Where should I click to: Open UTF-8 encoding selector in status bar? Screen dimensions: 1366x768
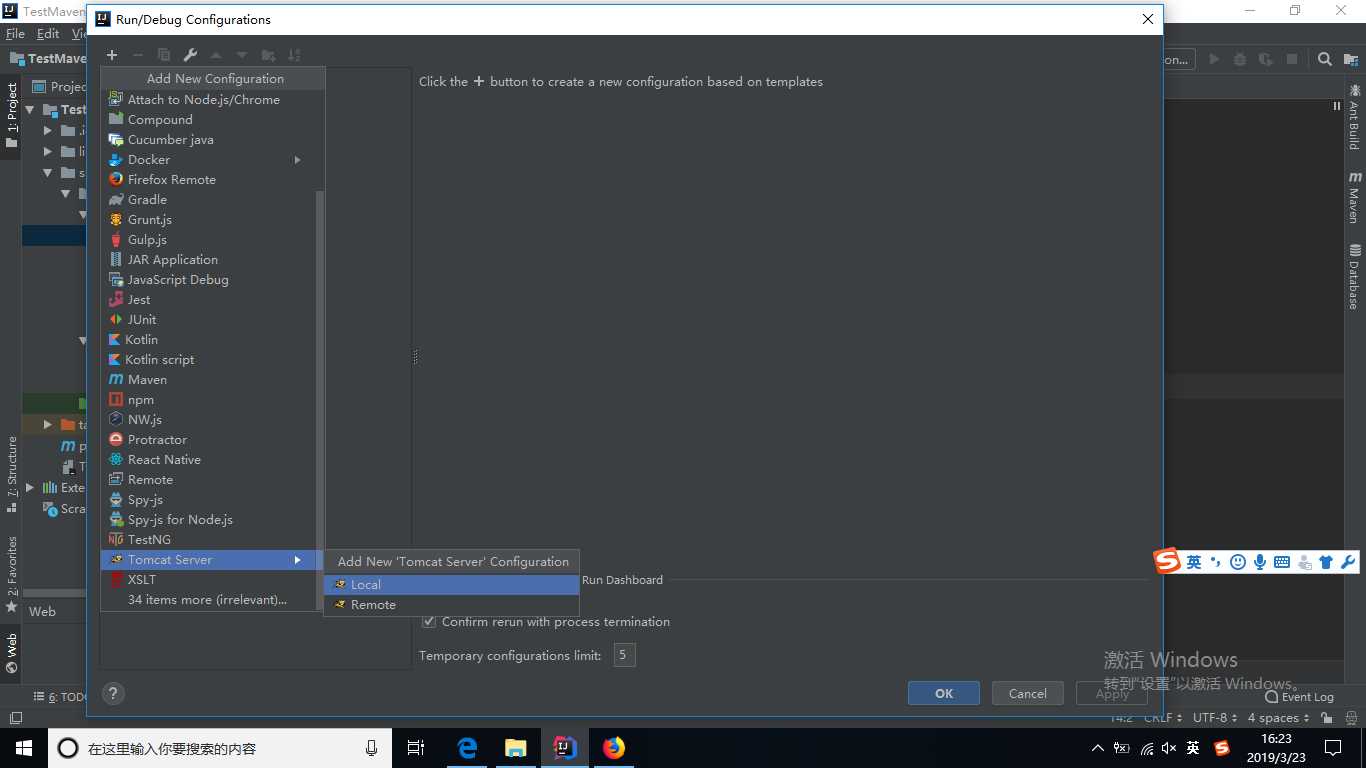1214,718
